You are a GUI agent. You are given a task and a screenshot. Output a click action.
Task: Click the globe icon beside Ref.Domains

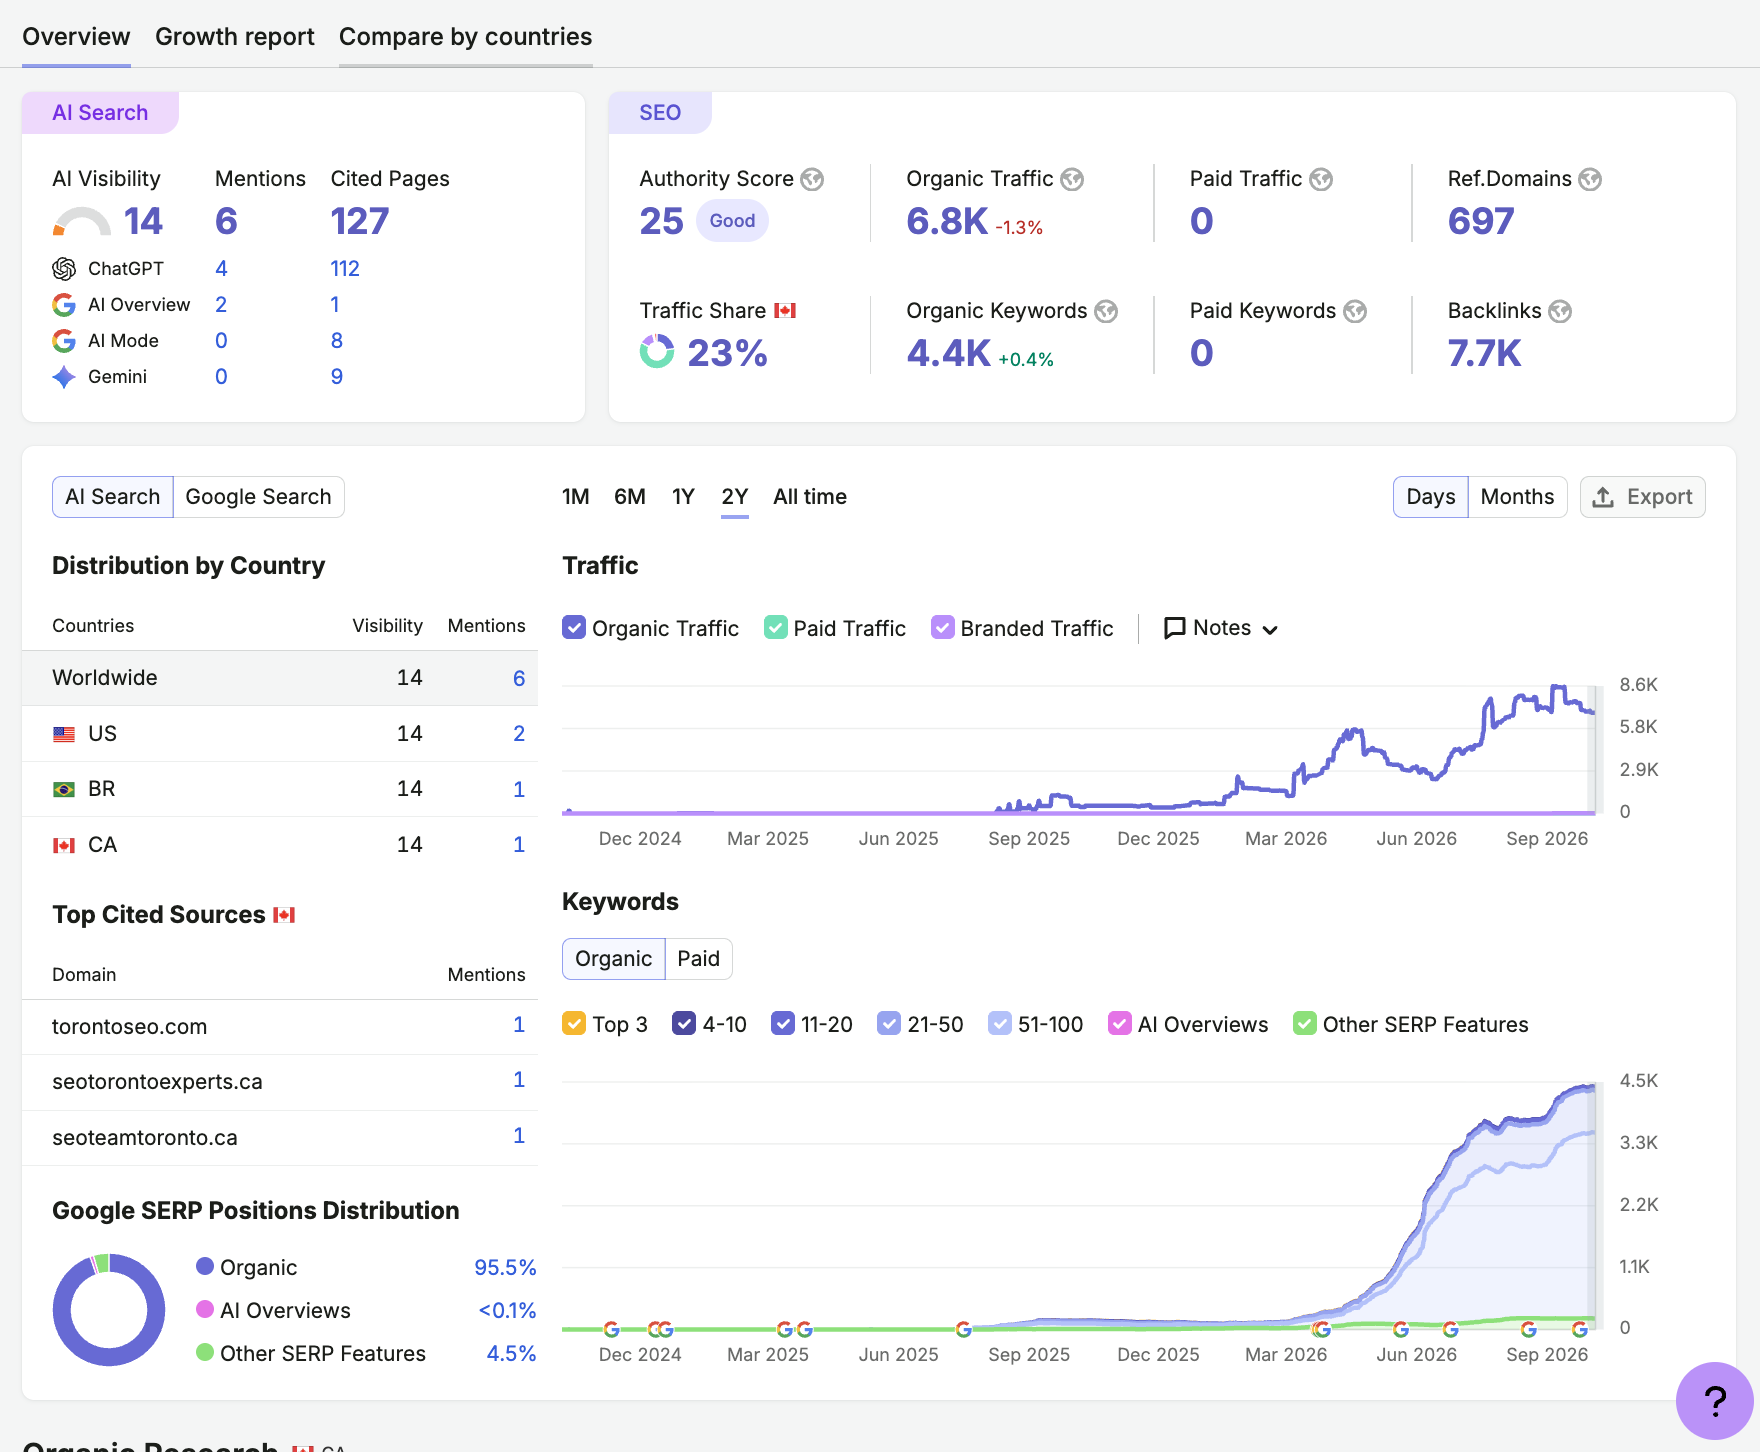click(1590, 179)
